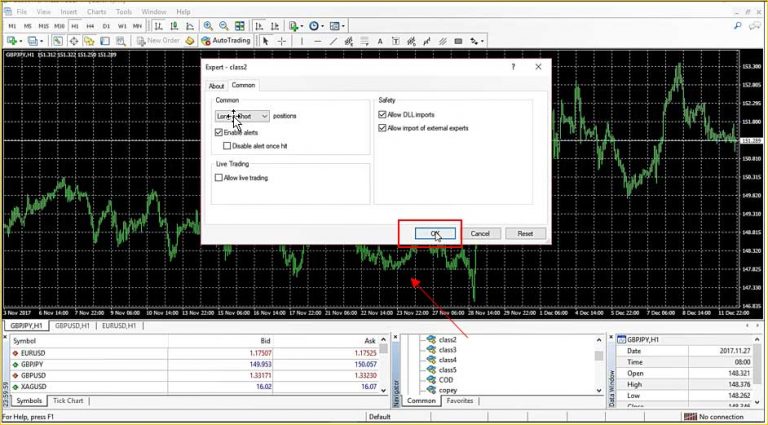The image size is (768, 425).
Task: Toggle Terminal panel toolbar icon
Action: (x=105, y=41)
